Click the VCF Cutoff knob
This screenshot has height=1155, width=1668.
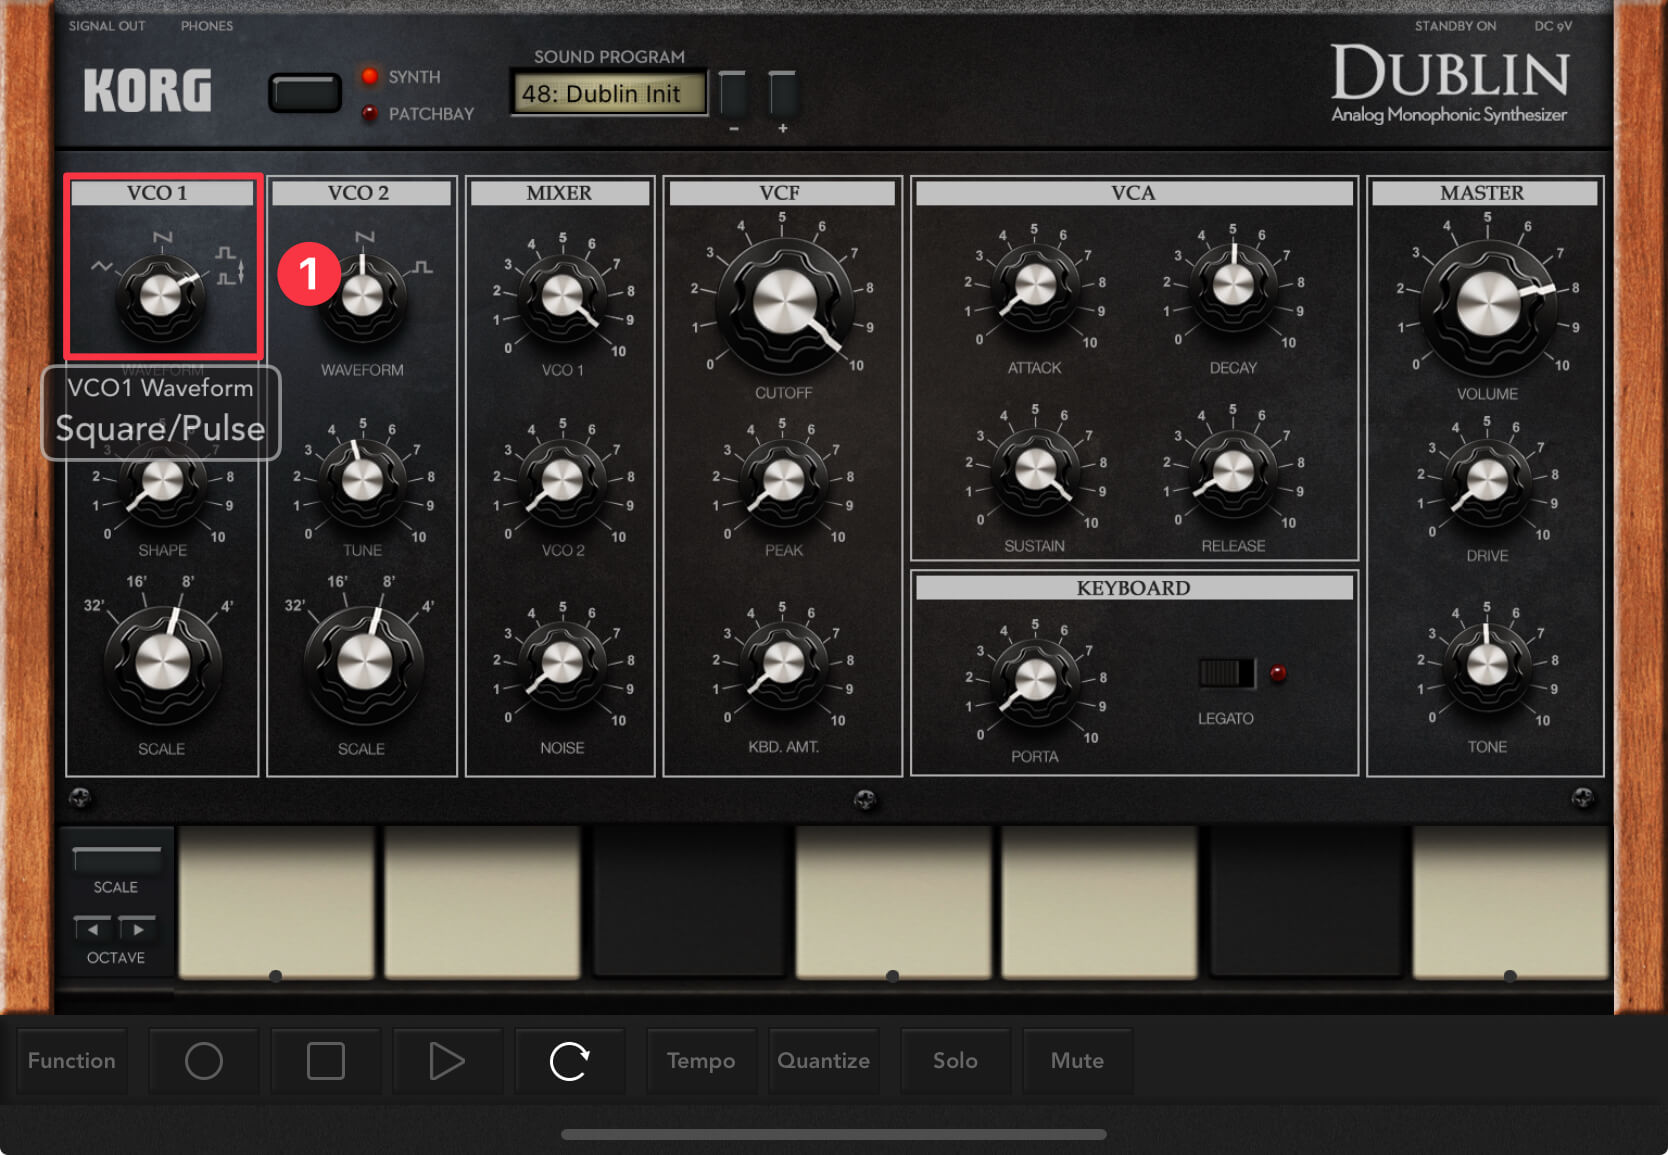784,303
